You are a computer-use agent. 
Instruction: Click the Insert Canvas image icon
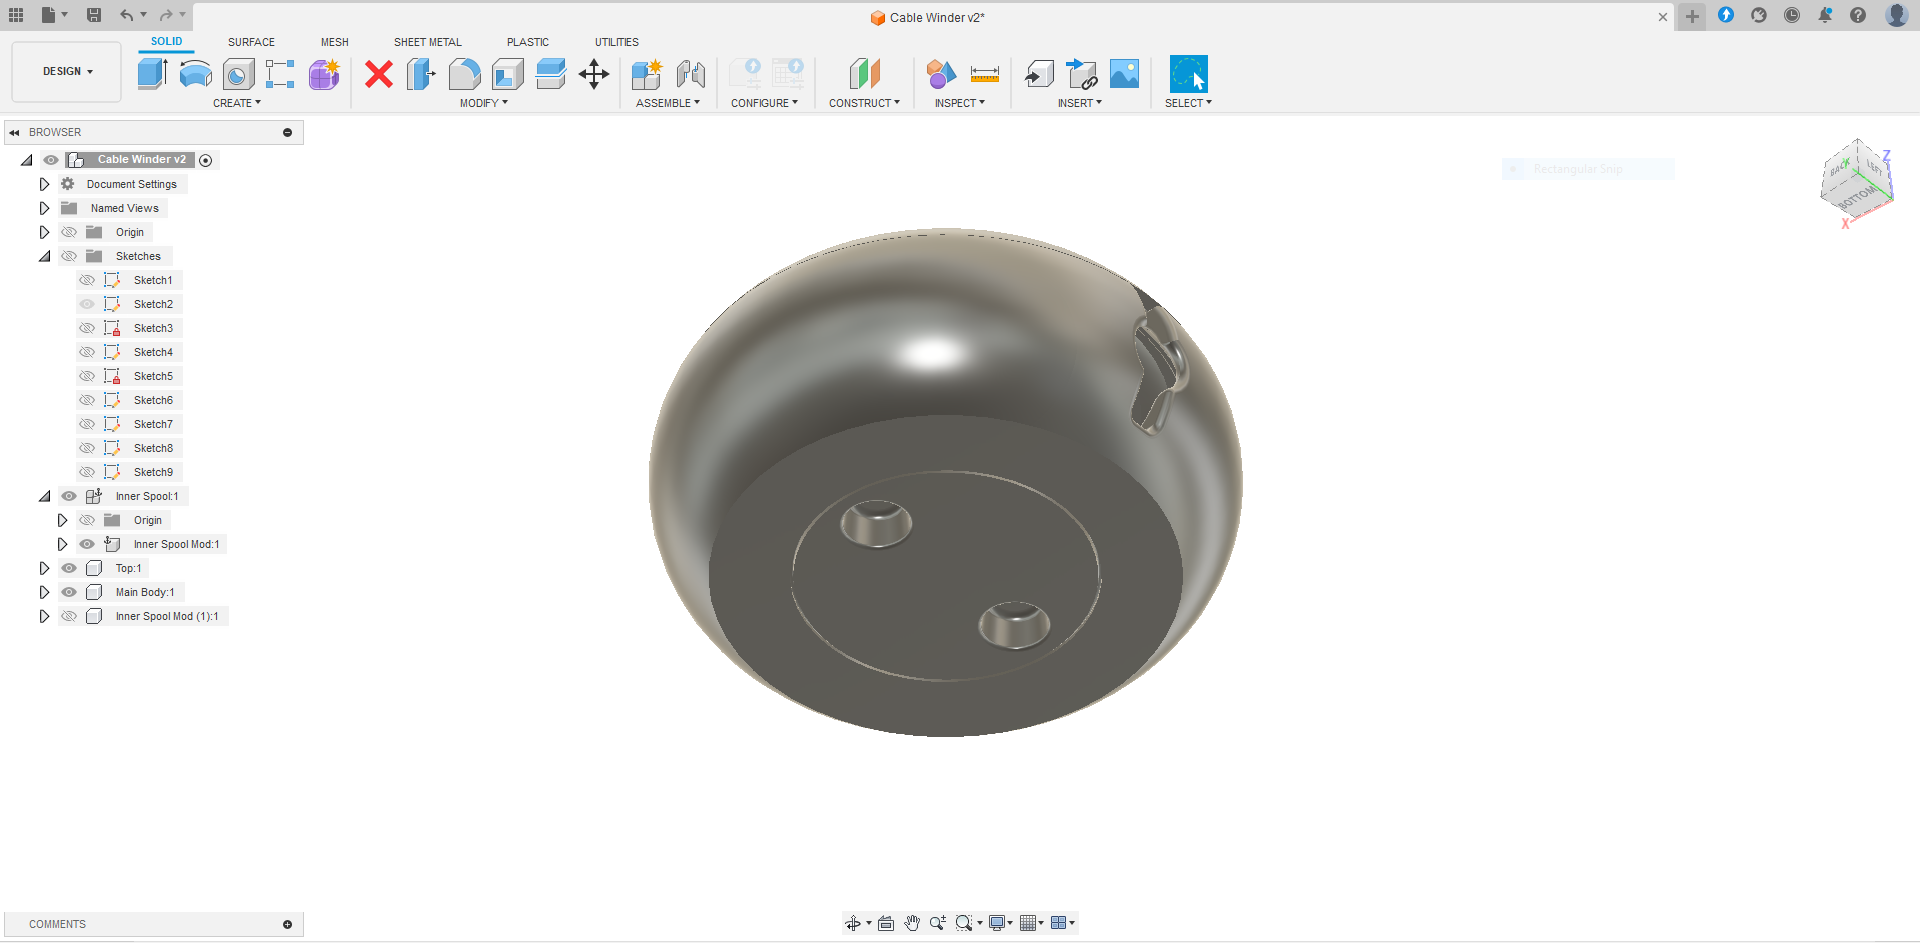[x=1125, y=74]
